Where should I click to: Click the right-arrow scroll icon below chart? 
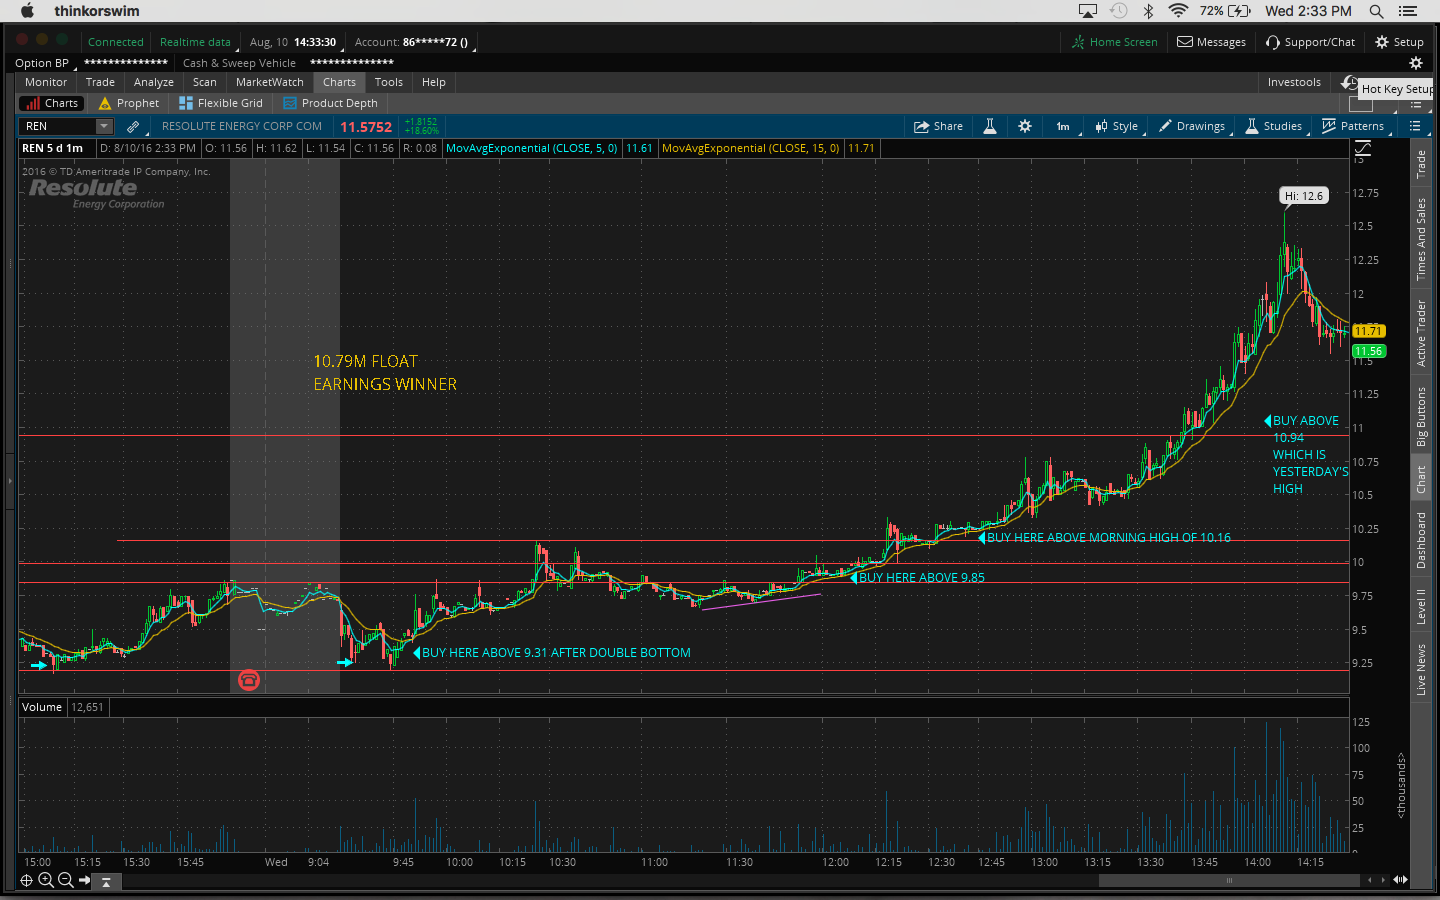tap(85, 880)
